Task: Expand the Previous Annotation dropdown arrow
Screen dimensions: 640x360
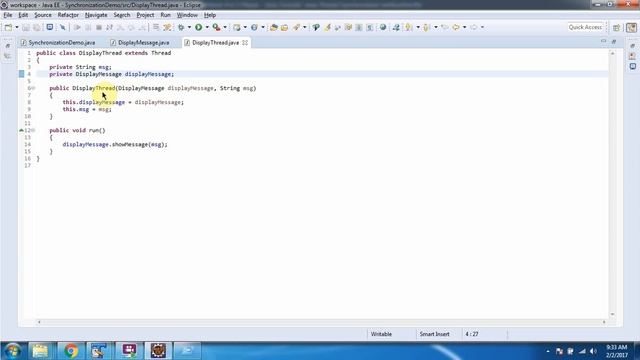Action: coord(436,27)
